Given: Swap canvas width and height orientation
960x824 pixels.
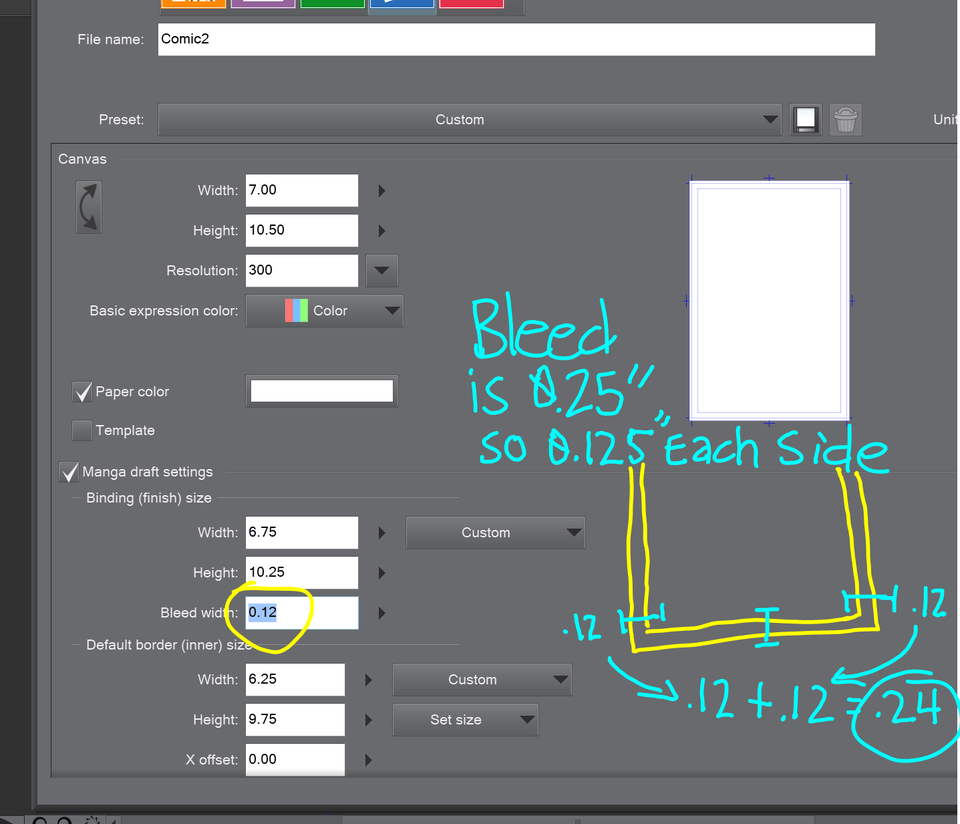Looking at the screenshot, I should (89, 207).
